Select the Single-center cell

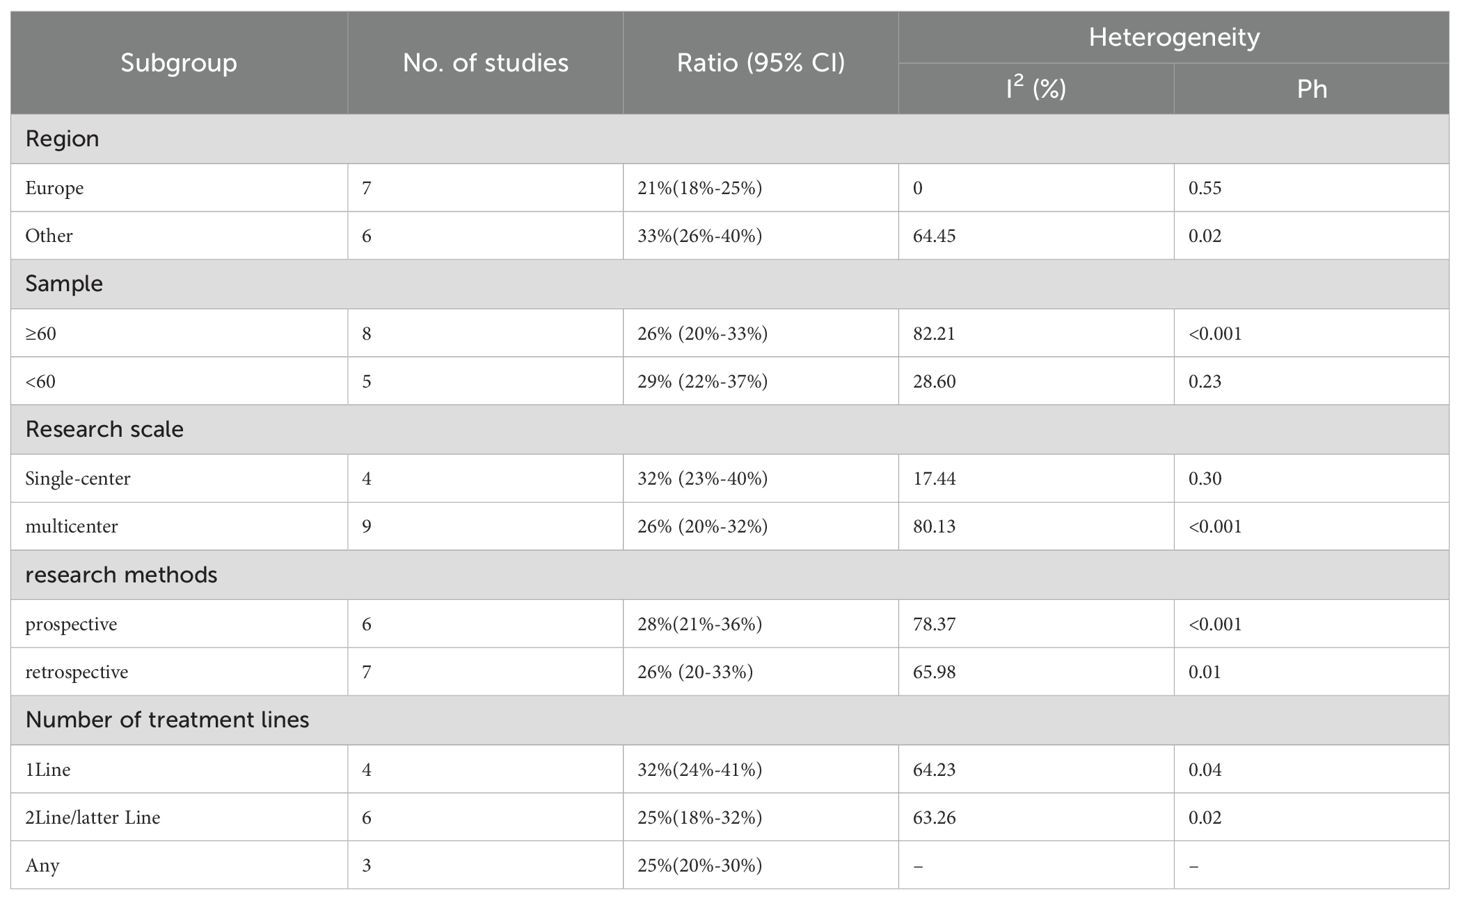tap(179, 479)
